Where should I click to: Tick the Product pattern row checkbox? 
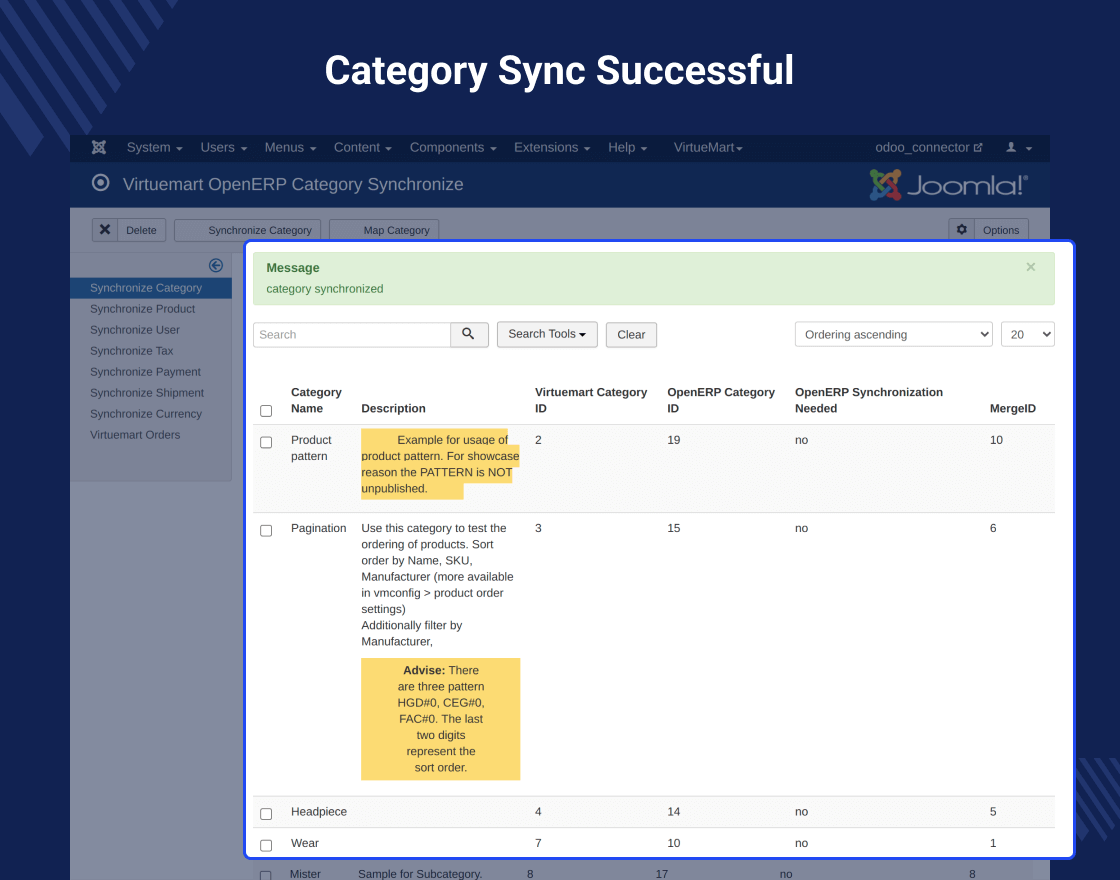pos(266,443)
